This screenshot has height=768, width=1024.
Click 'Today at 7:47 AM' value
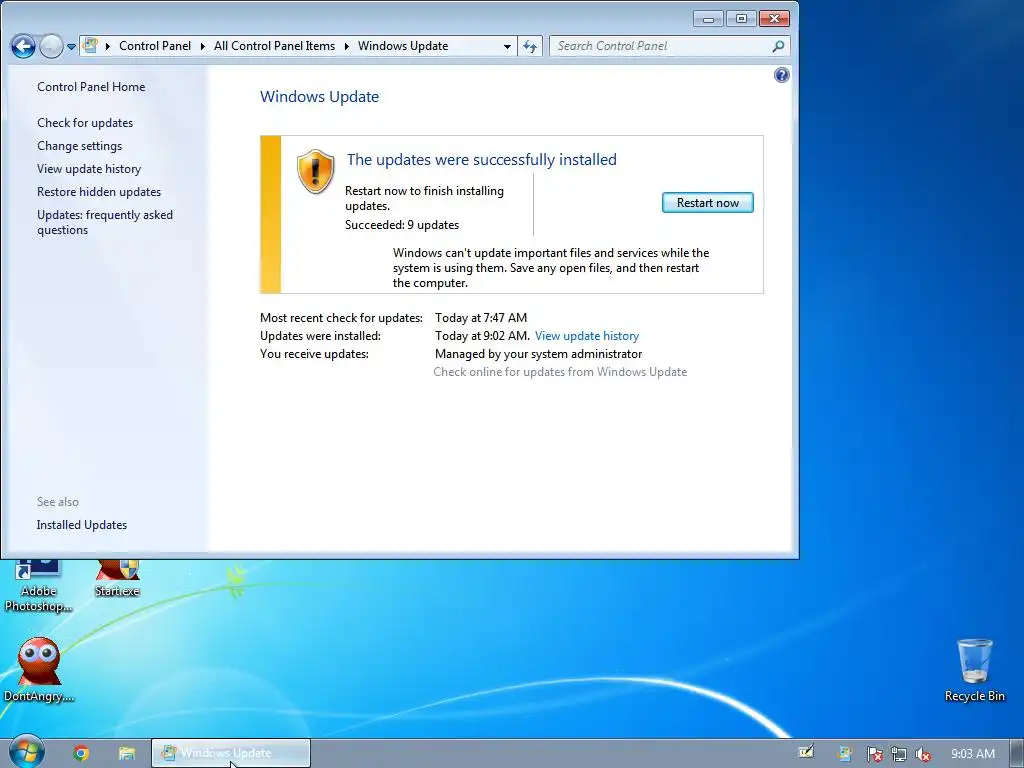point(481,318)
